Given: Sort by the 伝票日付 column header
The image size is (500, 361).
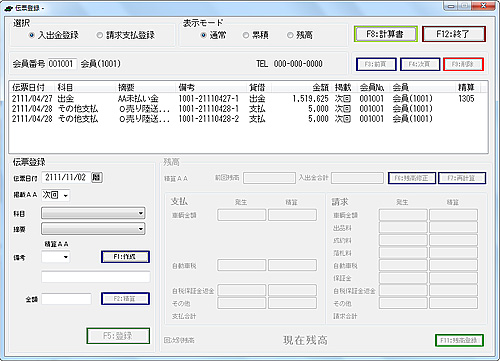Looking at the screenshot, I should (32, 87).
